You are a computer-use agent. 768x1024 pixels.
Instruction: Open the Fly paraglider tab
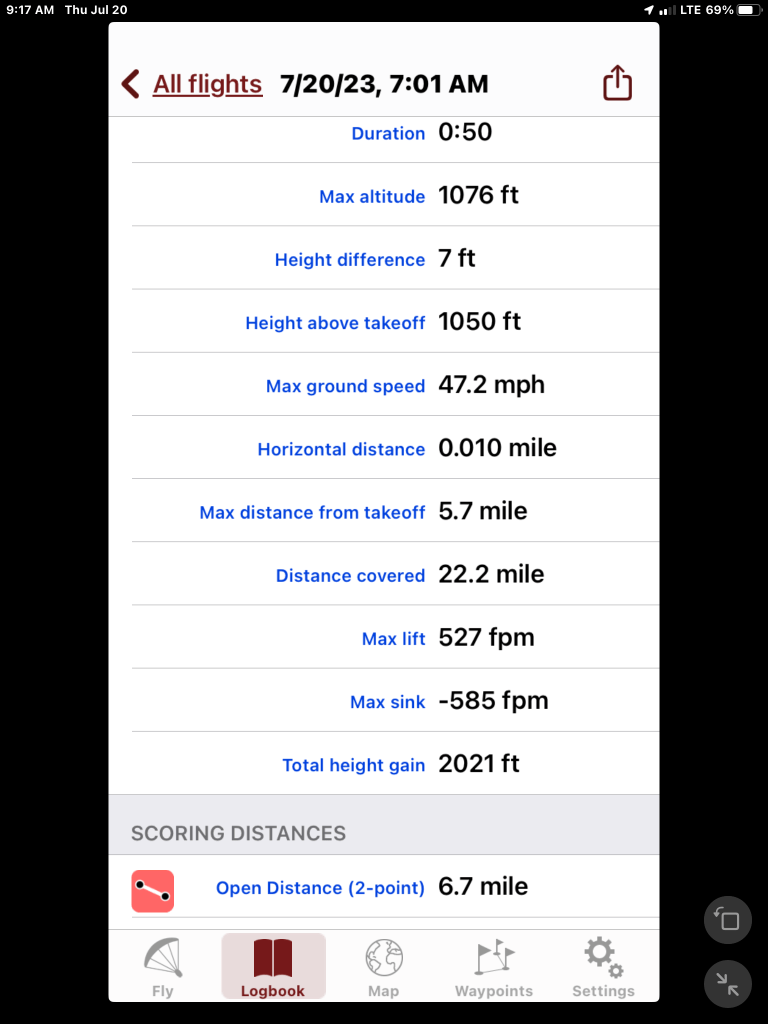tap(162, 968)
